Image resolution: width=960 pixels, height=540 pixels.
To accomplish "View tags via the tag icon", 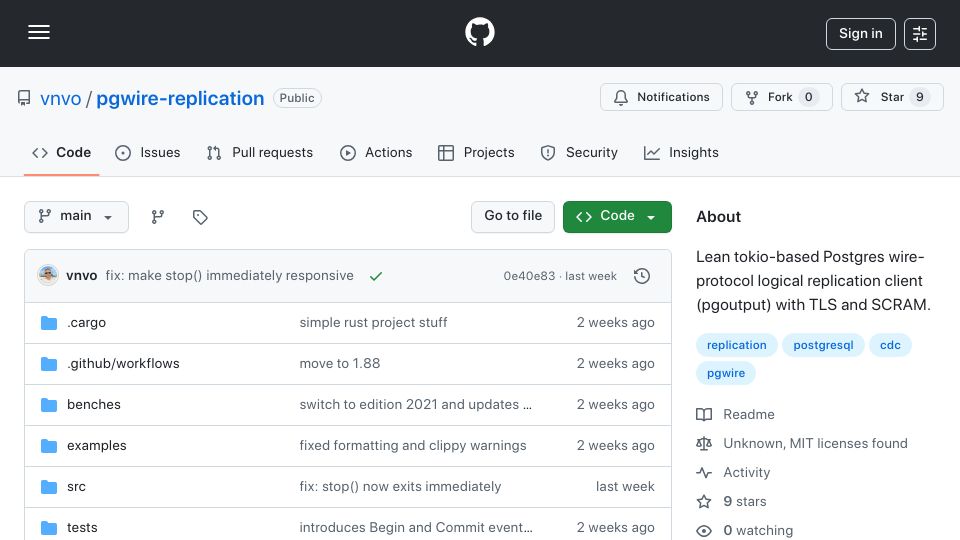I will click(200, 217).
